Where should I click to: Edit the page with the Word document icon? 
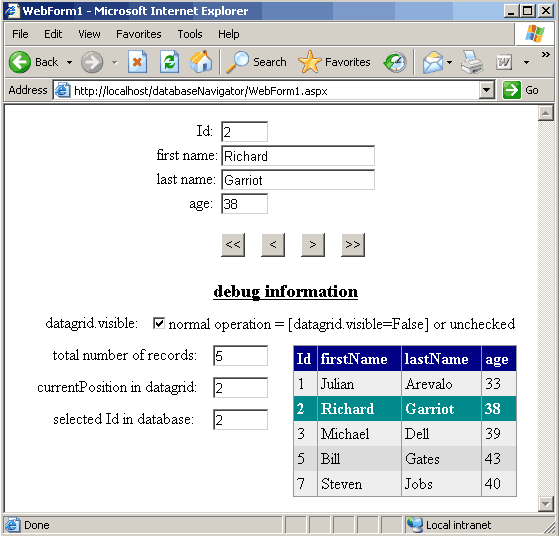(x=504, y=62)
